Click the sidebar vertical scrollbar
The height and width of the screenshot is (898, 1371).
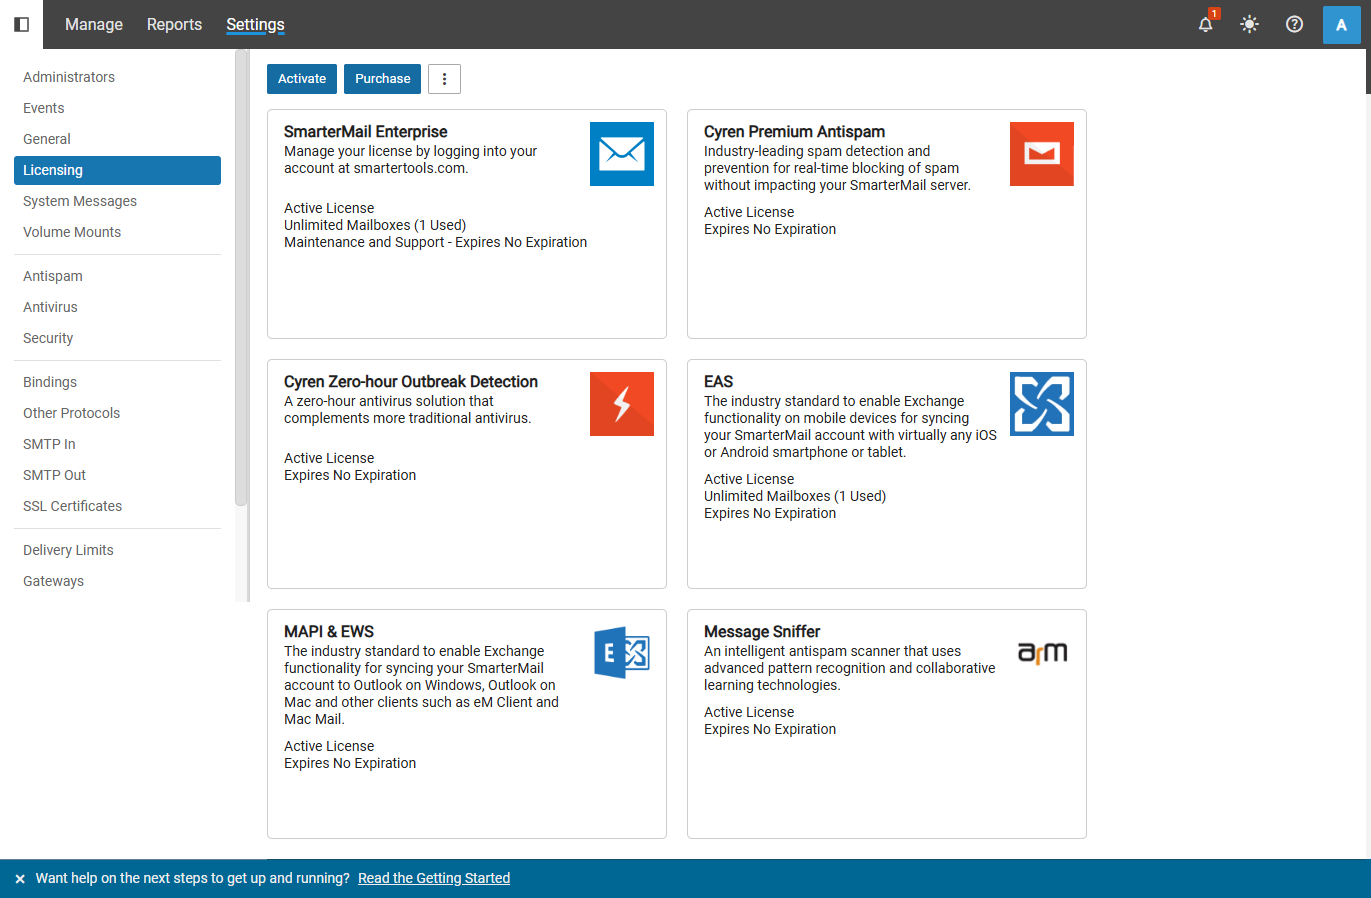tap(240, 280)
